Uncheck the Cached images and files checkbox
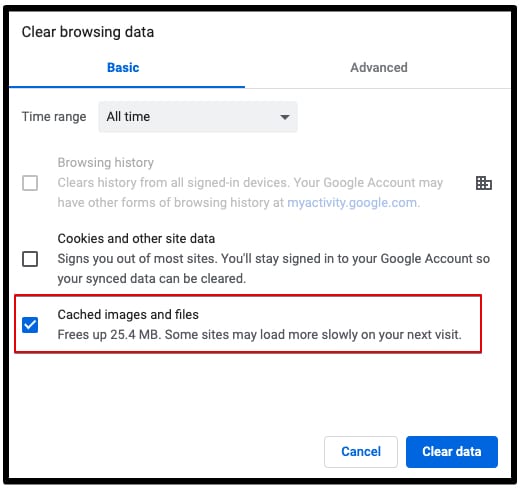Image resolution: width=522 pixels, height=488 pixels. (30, 325)
